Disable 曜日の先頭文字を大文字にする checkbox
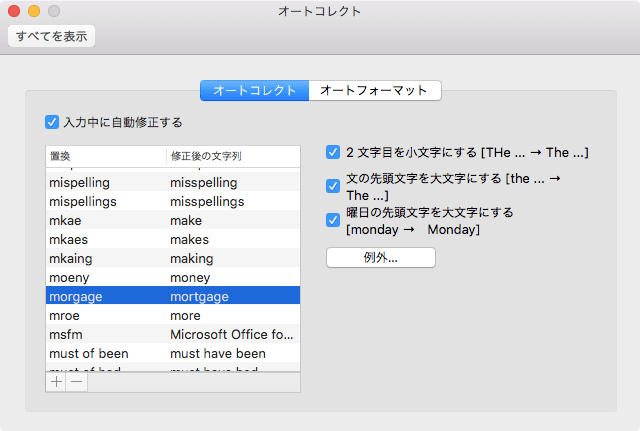This screenshot has width=640, height=431. click(334, 220)
